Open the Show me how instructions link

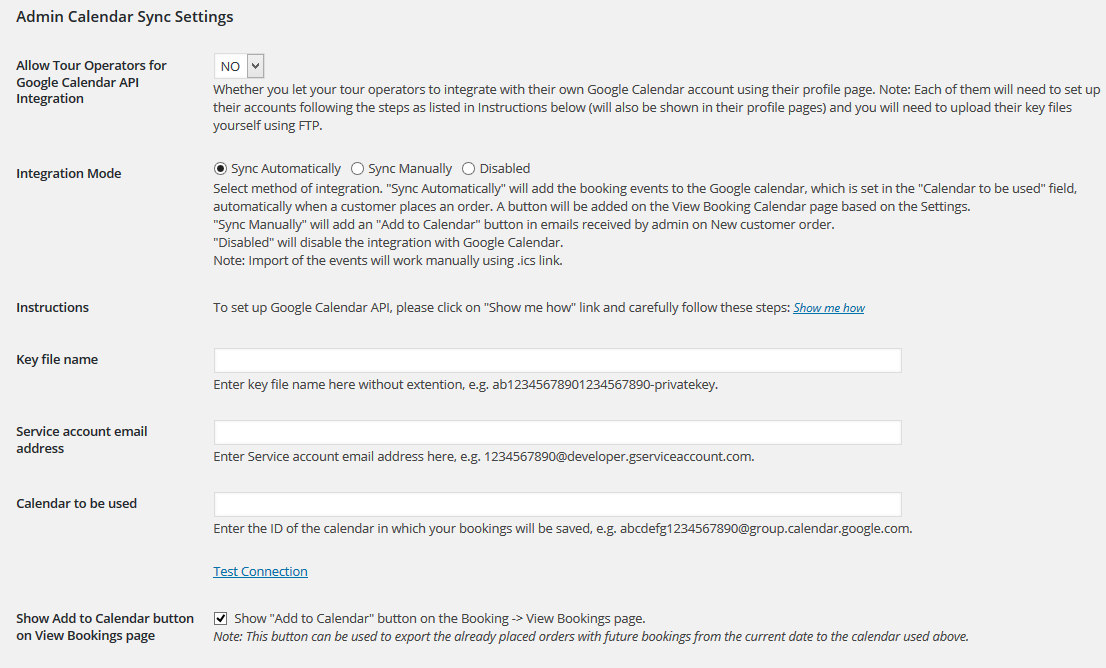click(x=829, y=308)
